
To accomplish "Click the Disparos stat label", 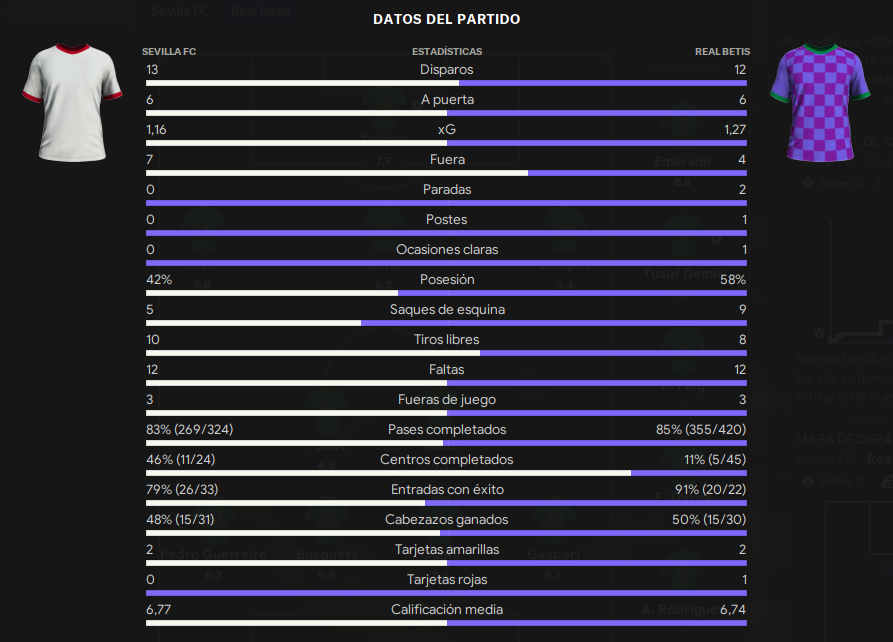I will (446, 69).
